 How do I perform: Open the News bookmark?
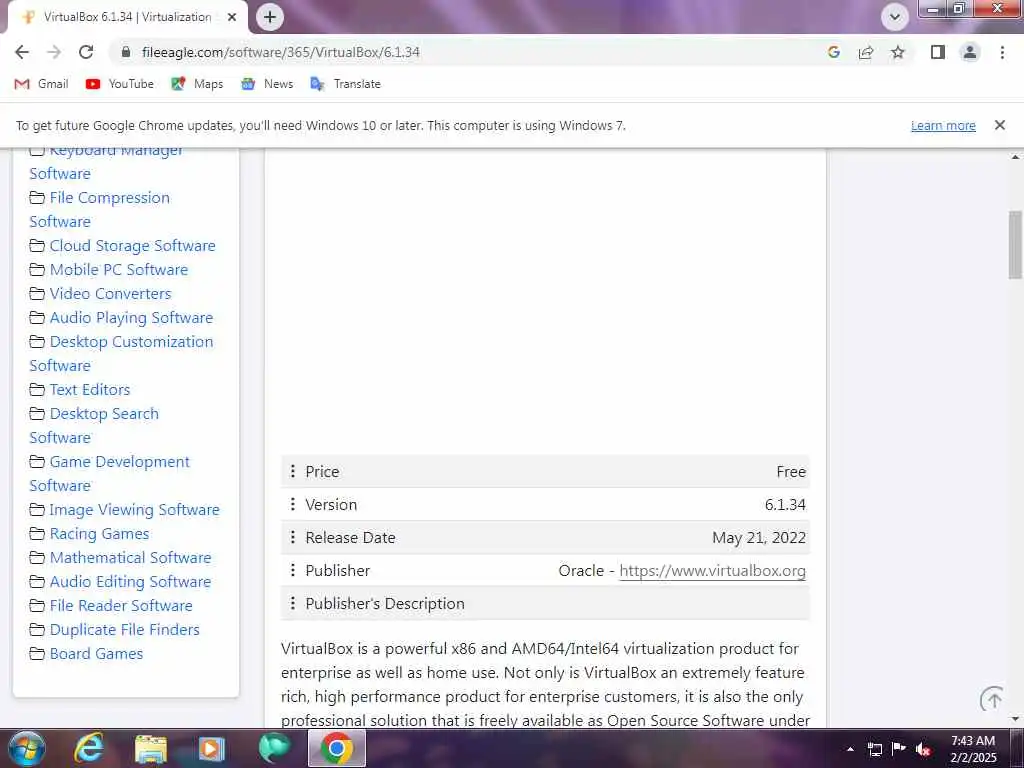coord(266,84)
